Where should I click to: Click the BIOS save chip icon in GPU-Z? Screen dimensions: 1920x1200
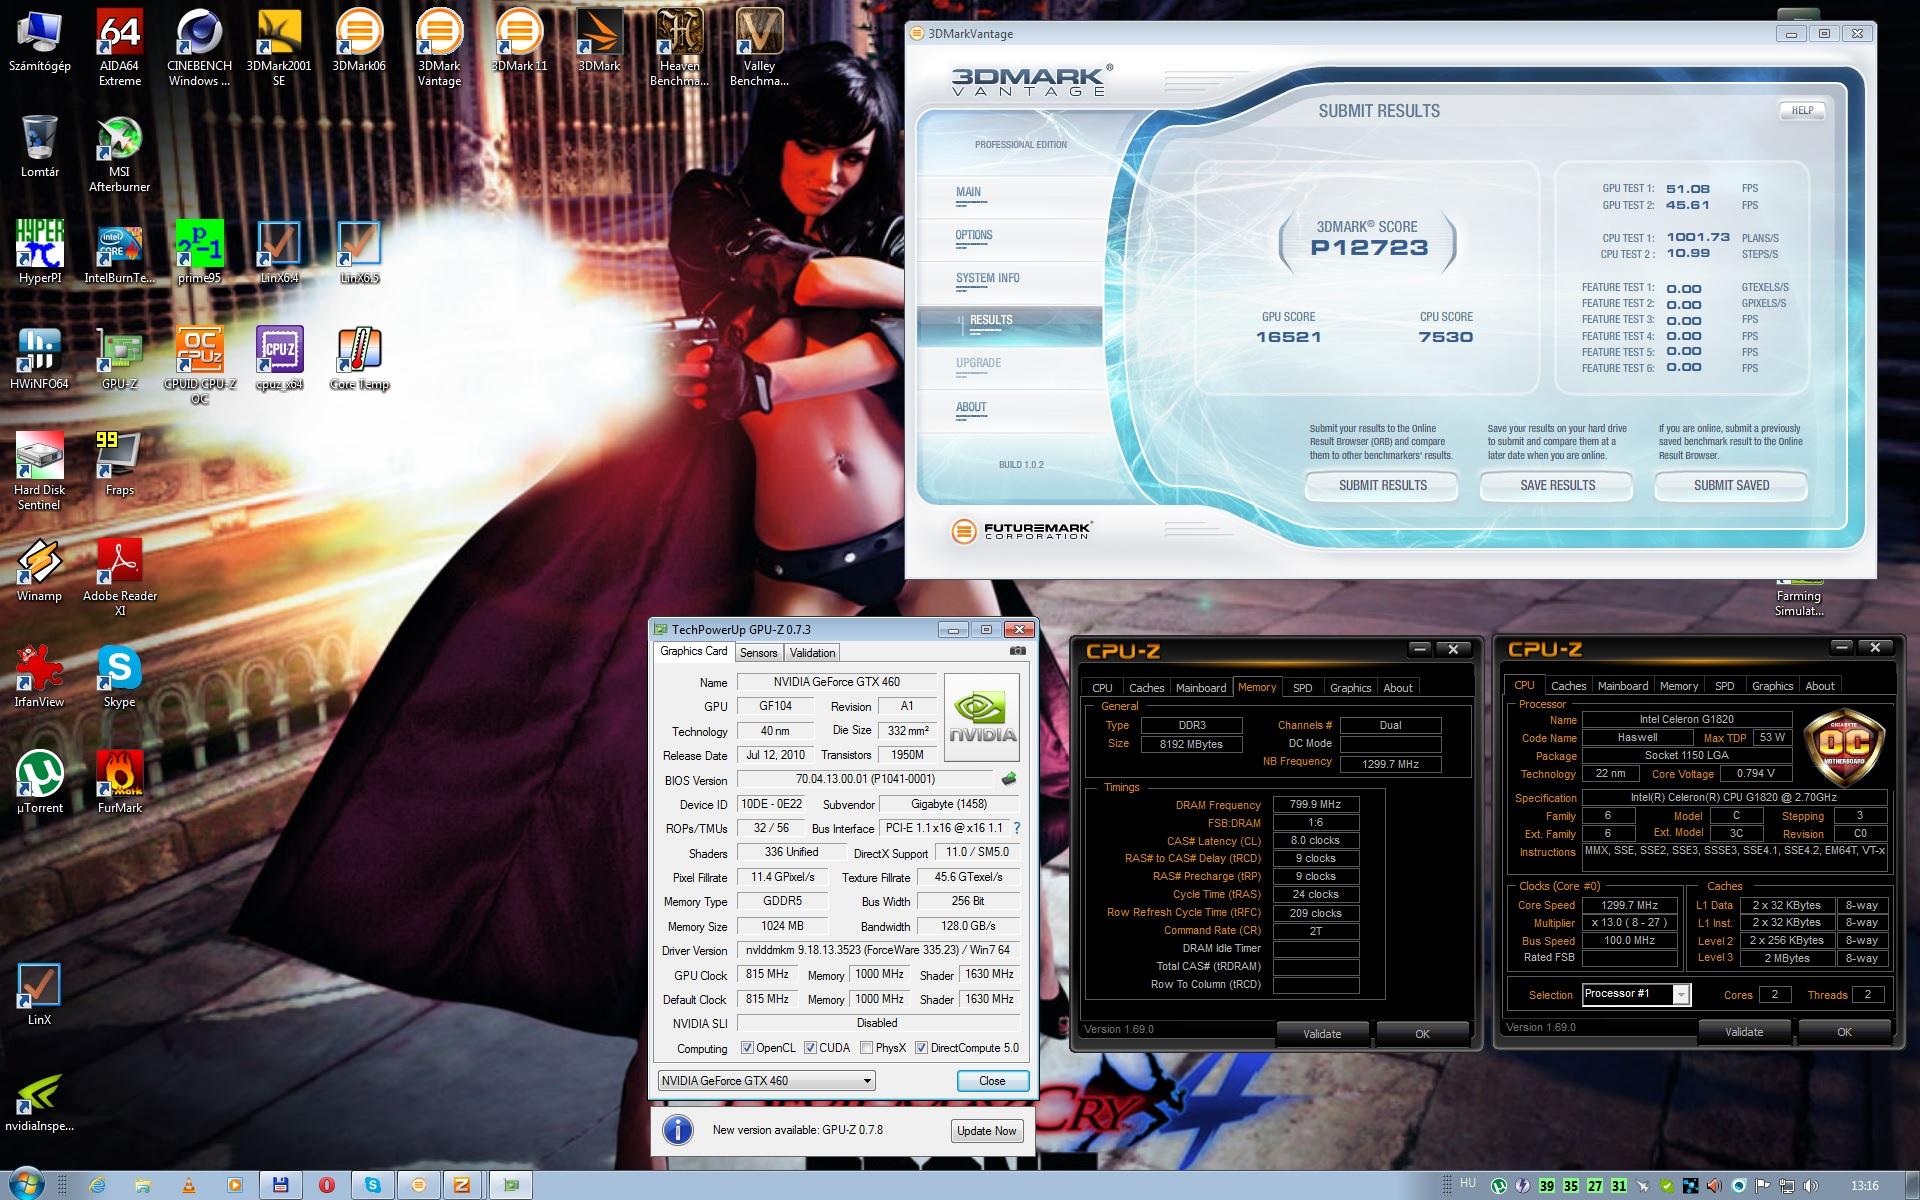click(1008, 779)
